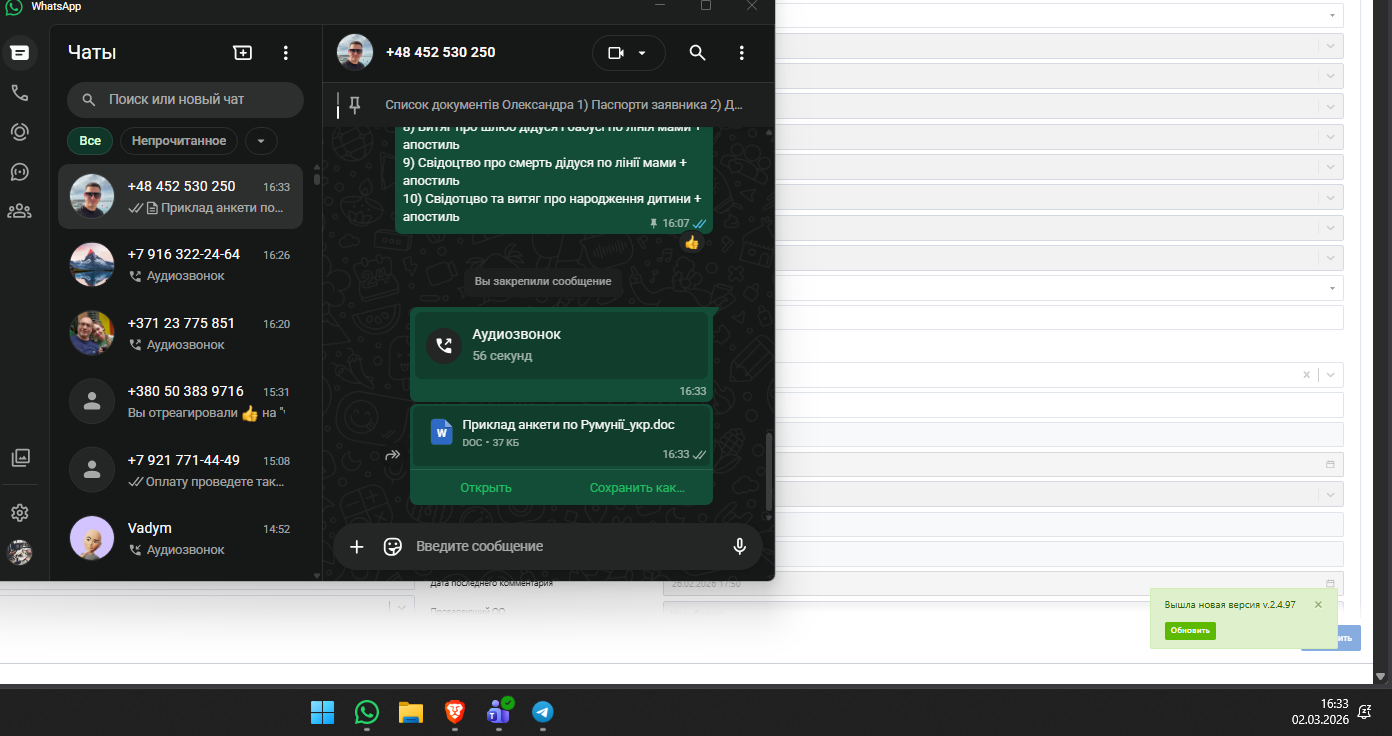Open the Calls tab in WhatsApp sidebar
The width and height of the screenshot is (1392, 736).
coord(19,93)
